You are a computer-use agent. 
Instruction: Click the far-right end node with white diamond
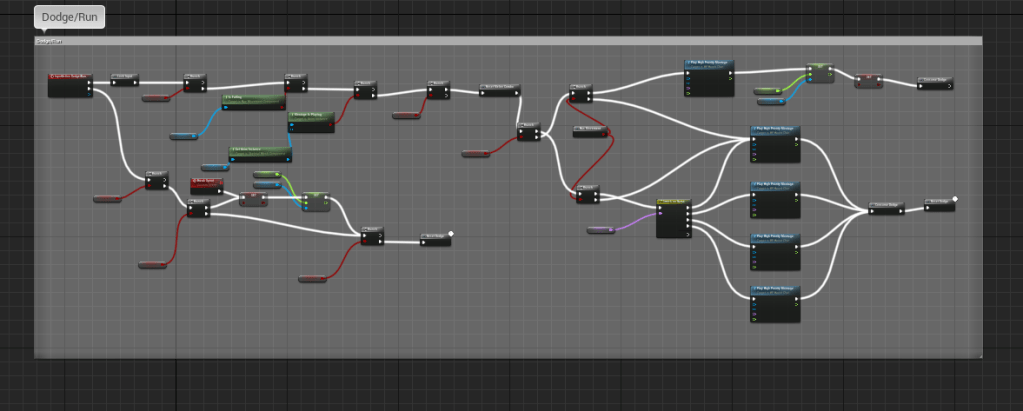(x=939, y=204)
